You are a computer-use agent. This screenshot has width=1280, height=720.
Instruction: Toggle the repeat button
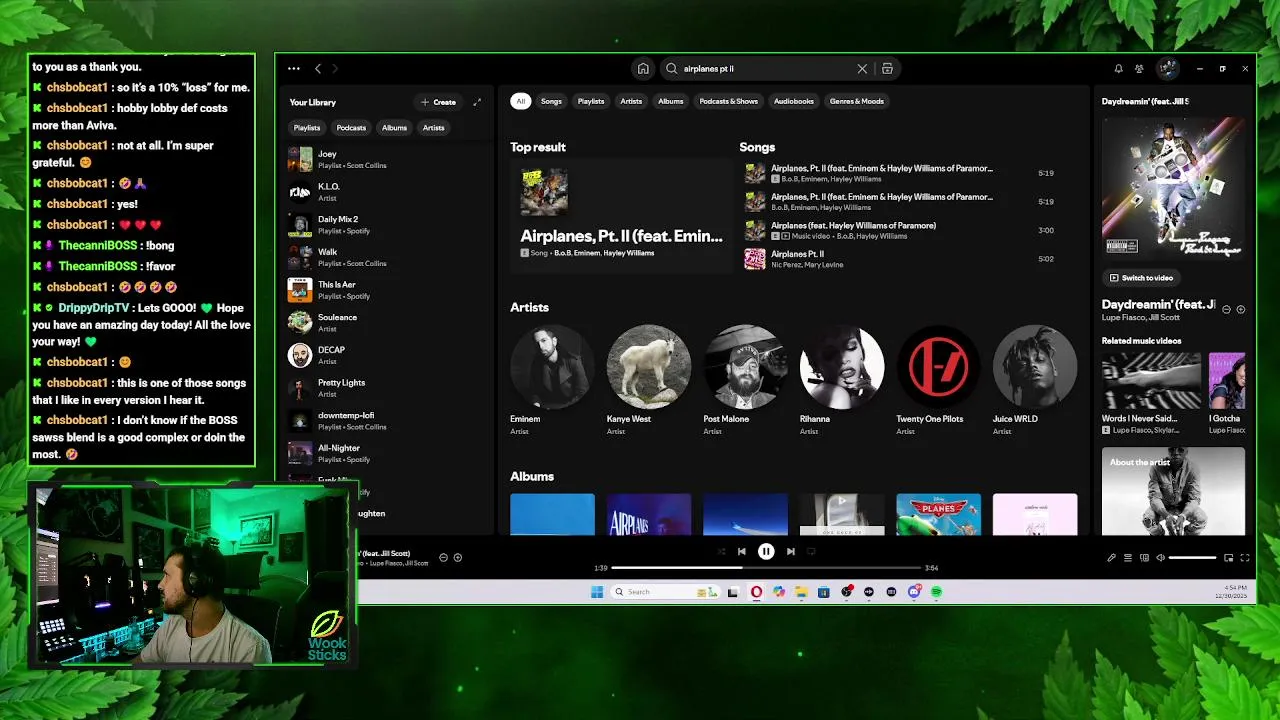pos(811,551)
